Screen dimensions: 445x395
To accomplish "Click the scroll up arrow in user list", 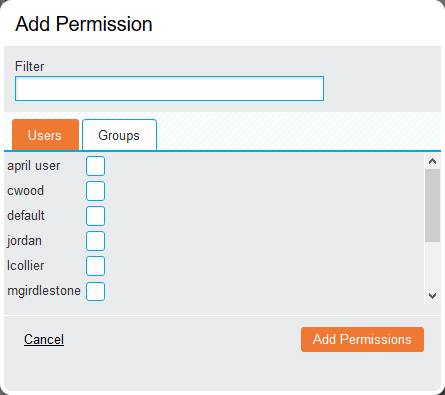I will click(x=432, y=161).
